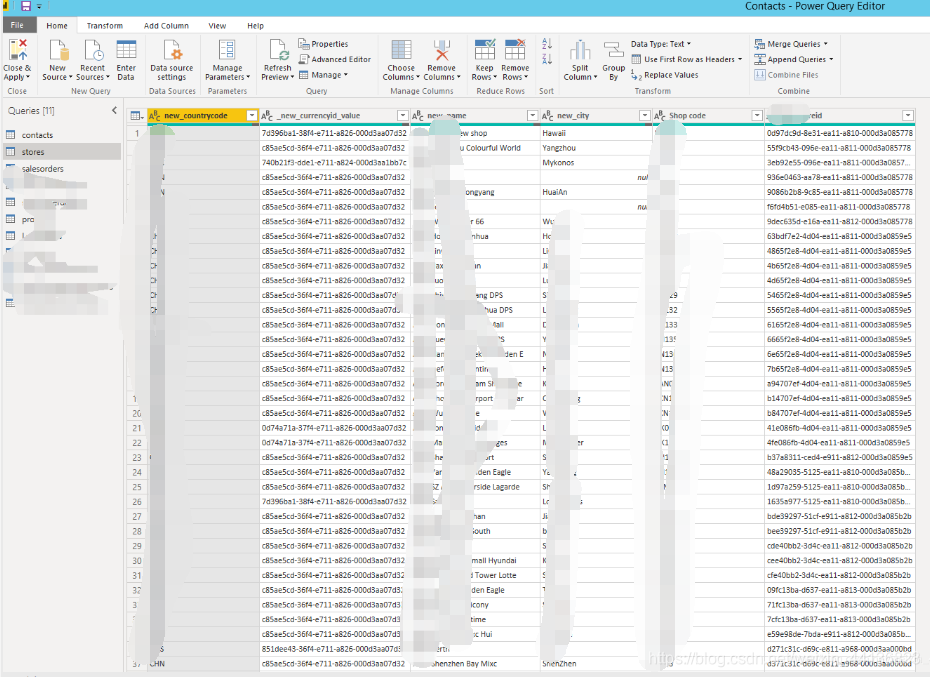
Task: Select the salesorders query
Action: click(x=62, y=169)
